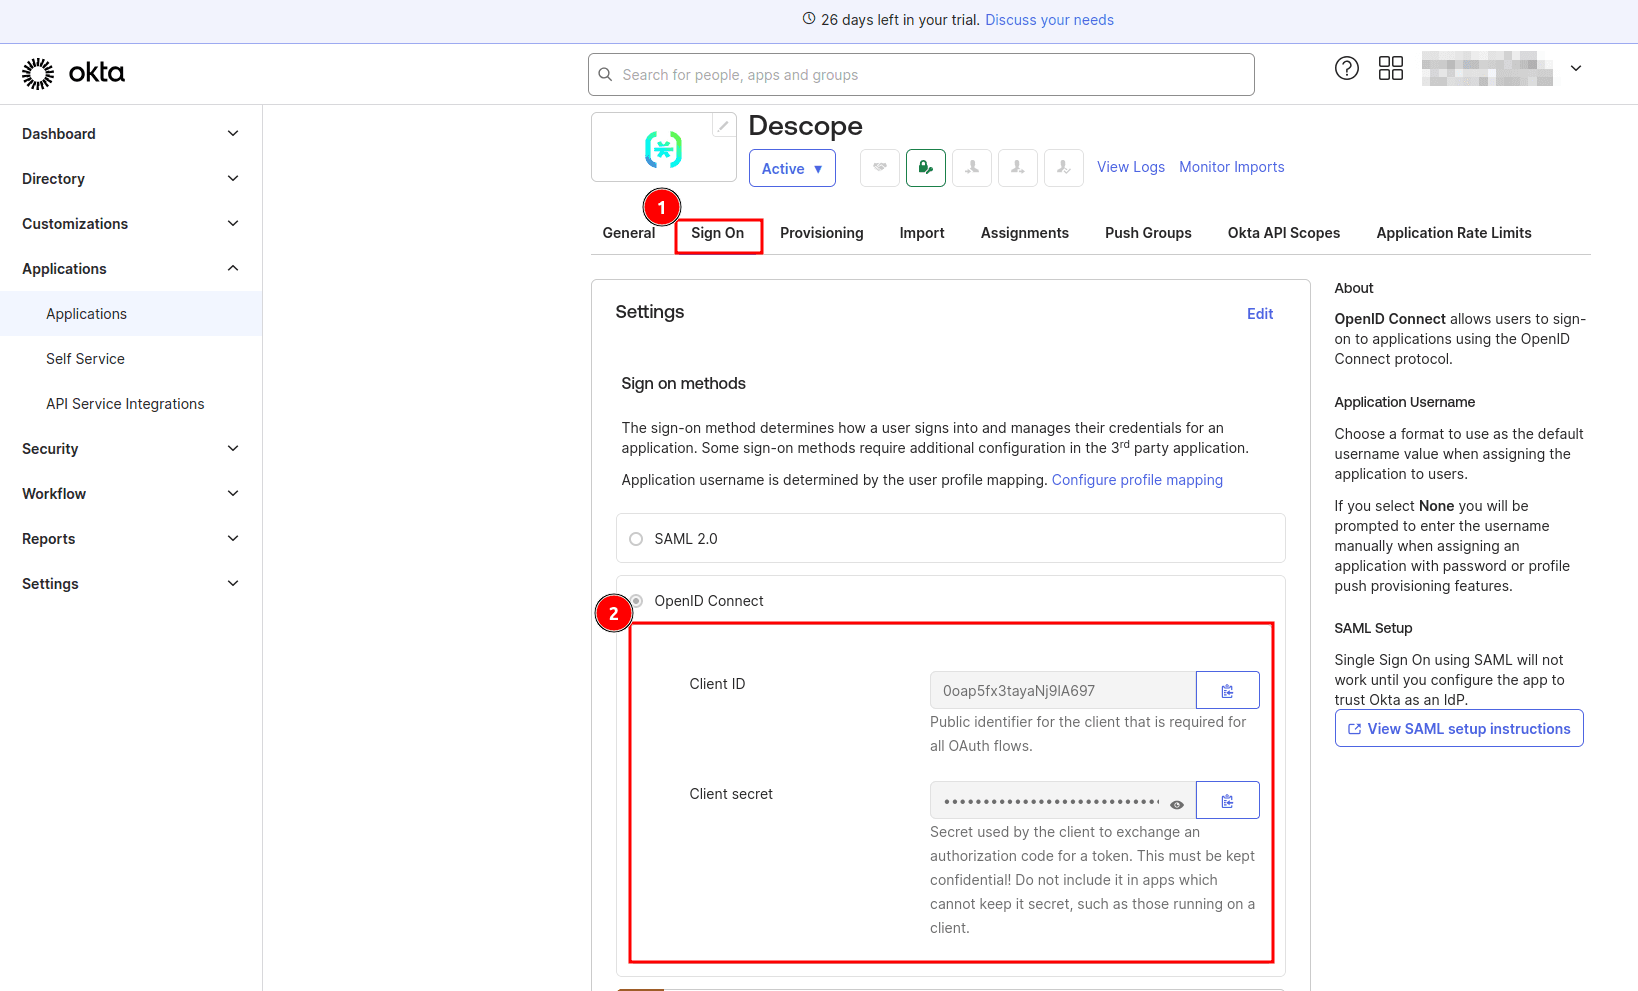Click the Configure profile mapping link
Screen dimensions: 1638x991
pyautogui.click(x=1137, y=479)
